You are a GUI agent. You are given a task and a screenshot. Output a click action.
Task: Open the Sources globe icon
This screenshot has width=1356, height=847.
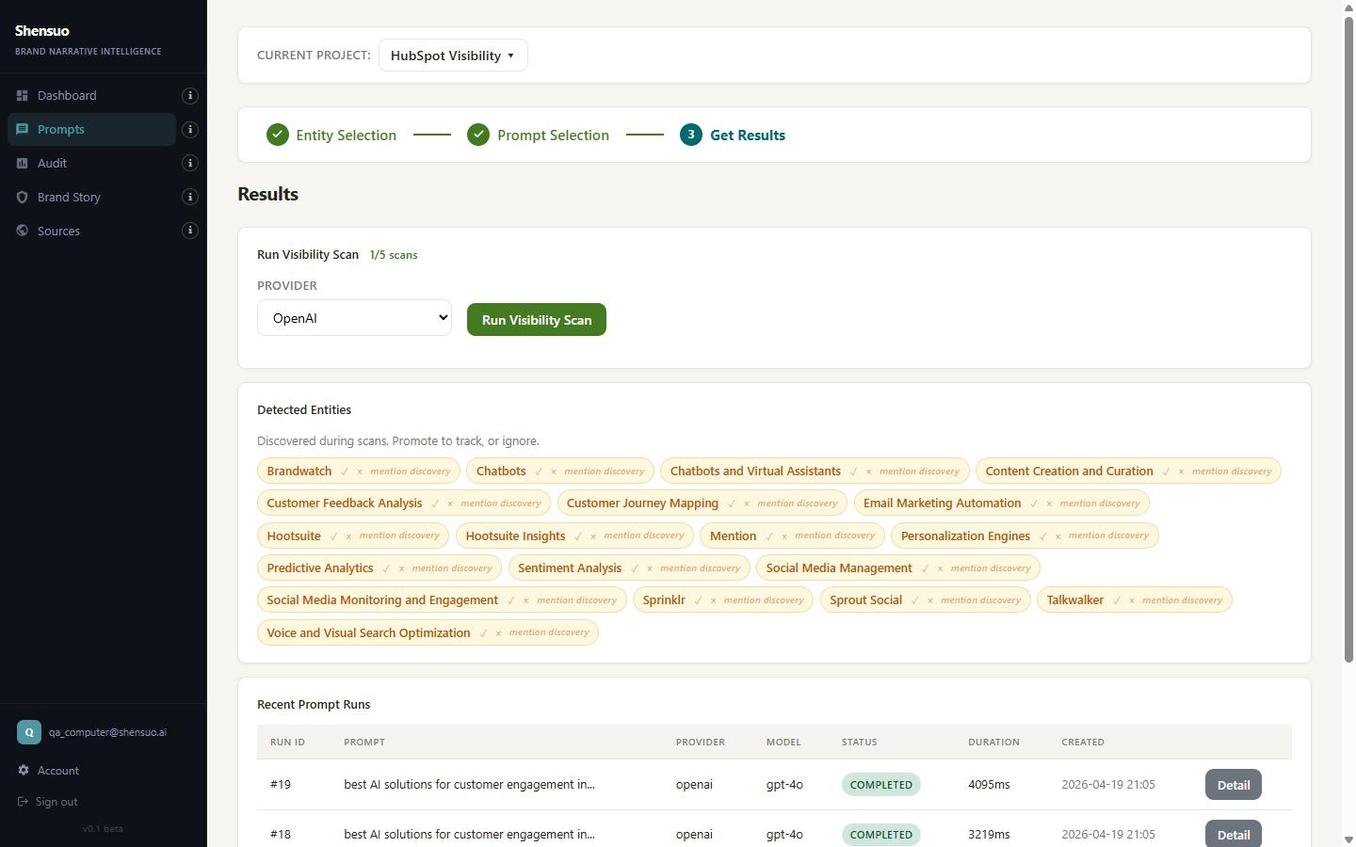[x=23, y=231]
